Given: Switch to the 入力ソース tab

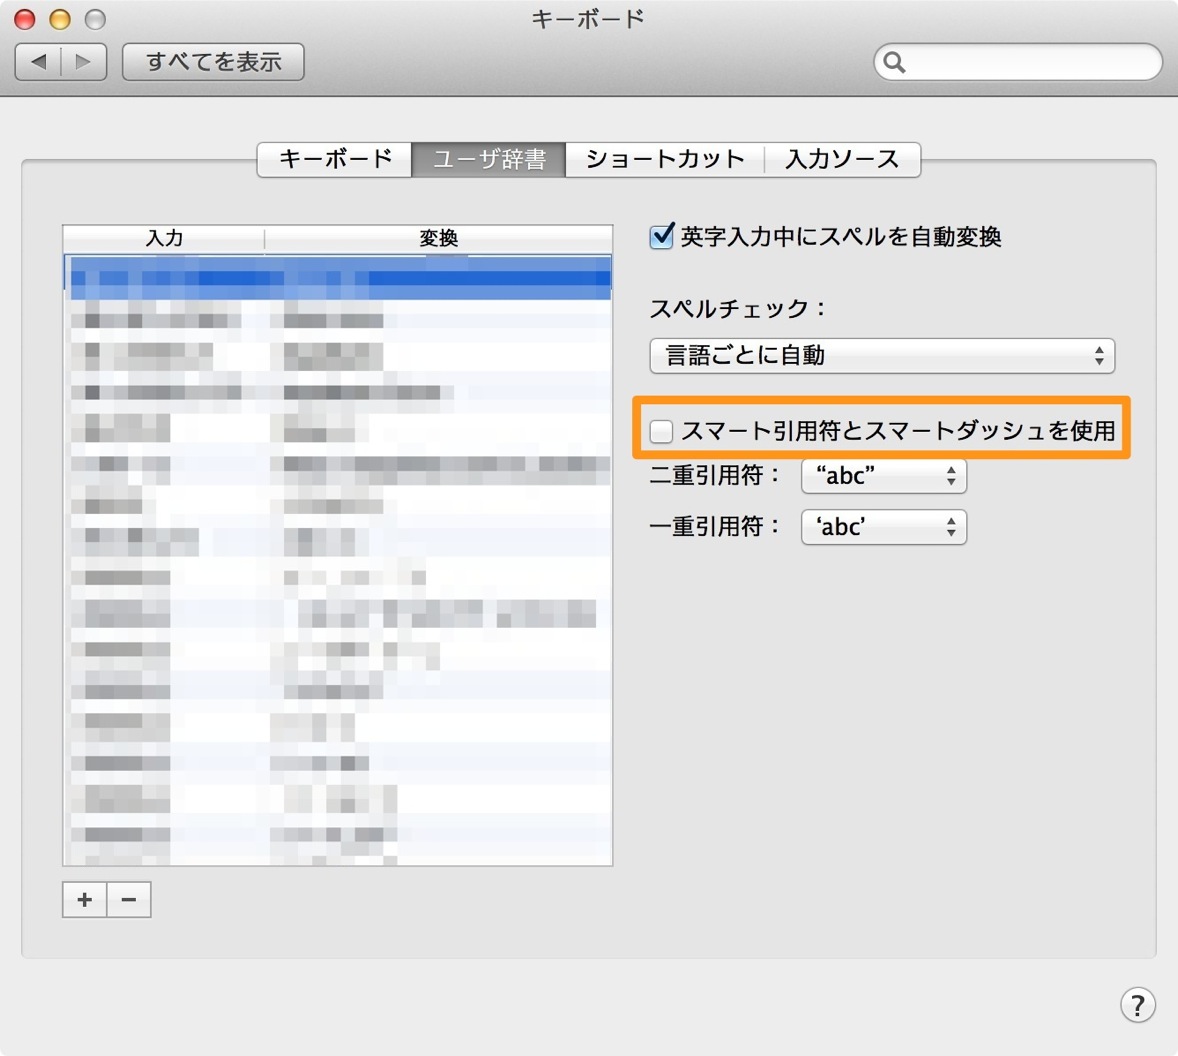Looking at the screenshot, I should tap(842, 159).
